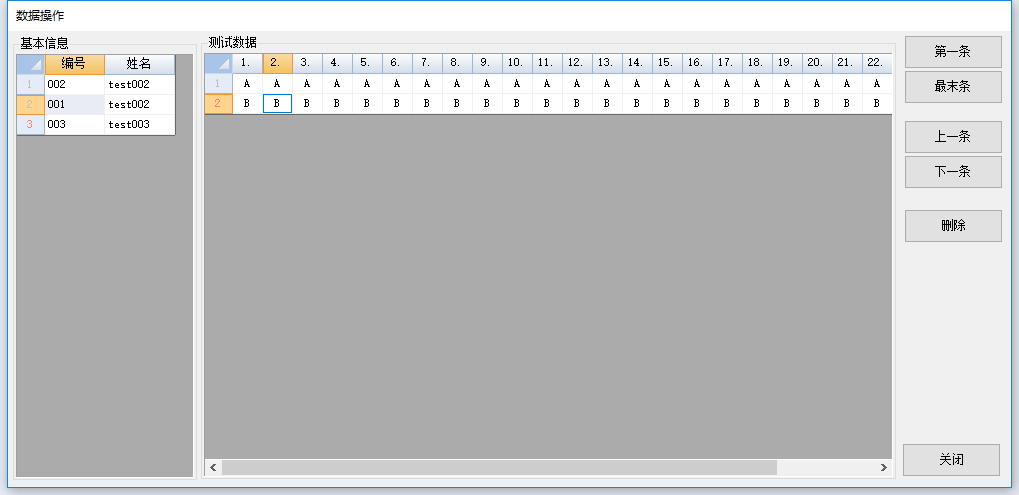Jump to last record with 最末条
1019x495 pixels.
(953, 87)
